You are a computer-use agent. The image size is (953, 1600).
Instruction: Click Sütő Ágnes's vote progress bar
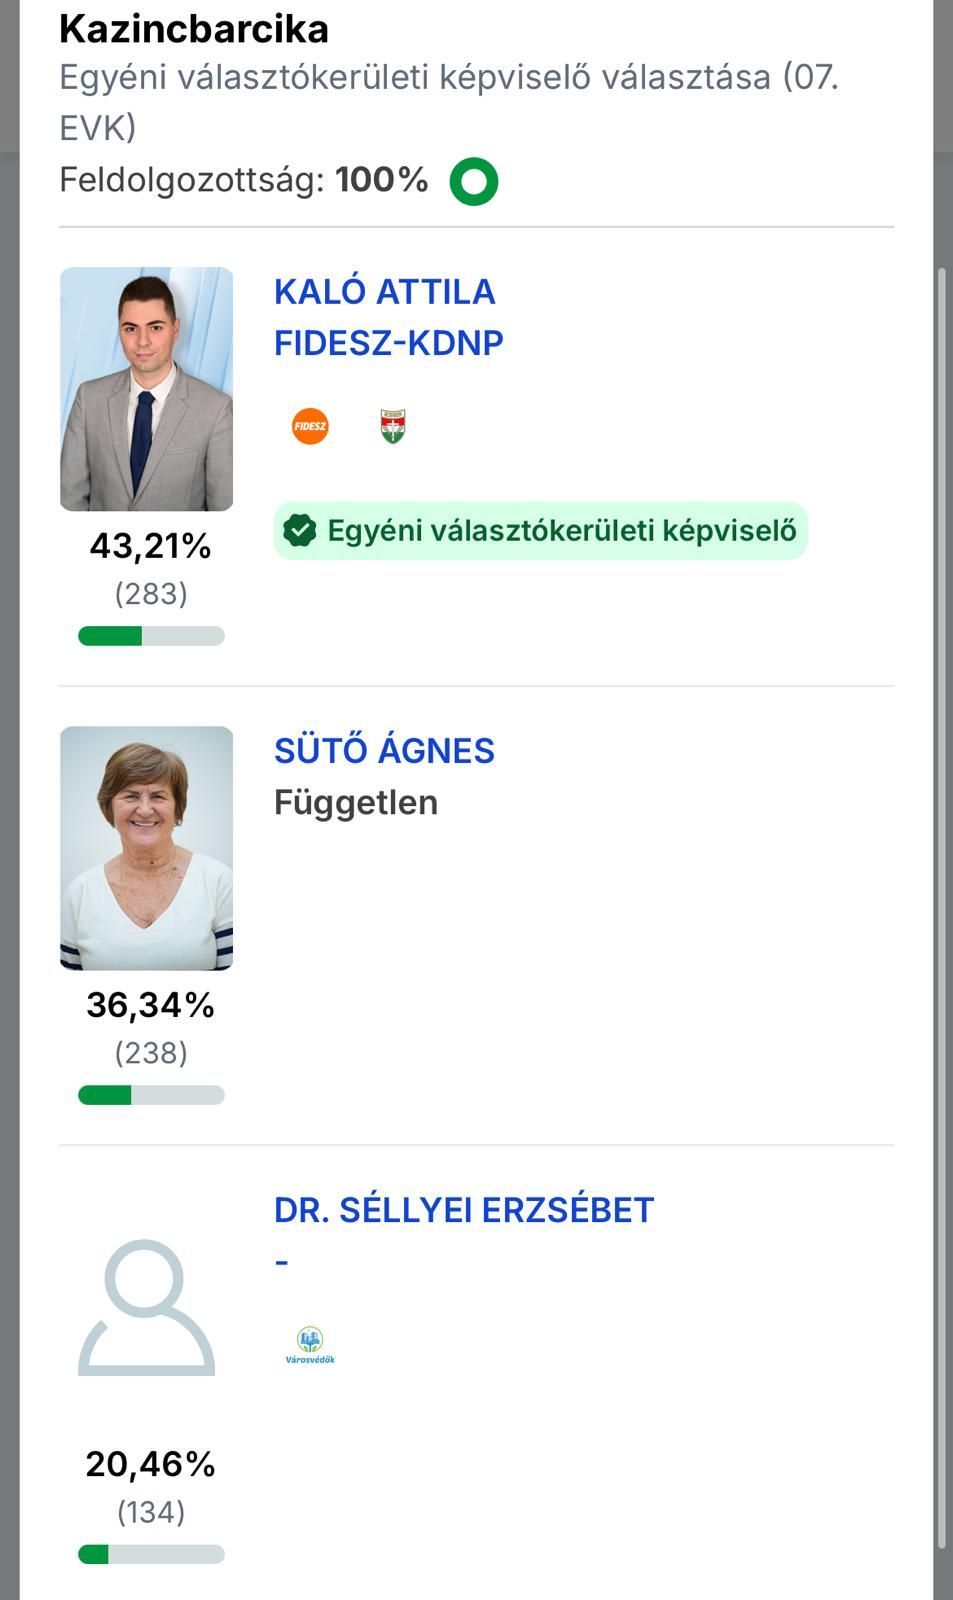[x=150, y=1095]
